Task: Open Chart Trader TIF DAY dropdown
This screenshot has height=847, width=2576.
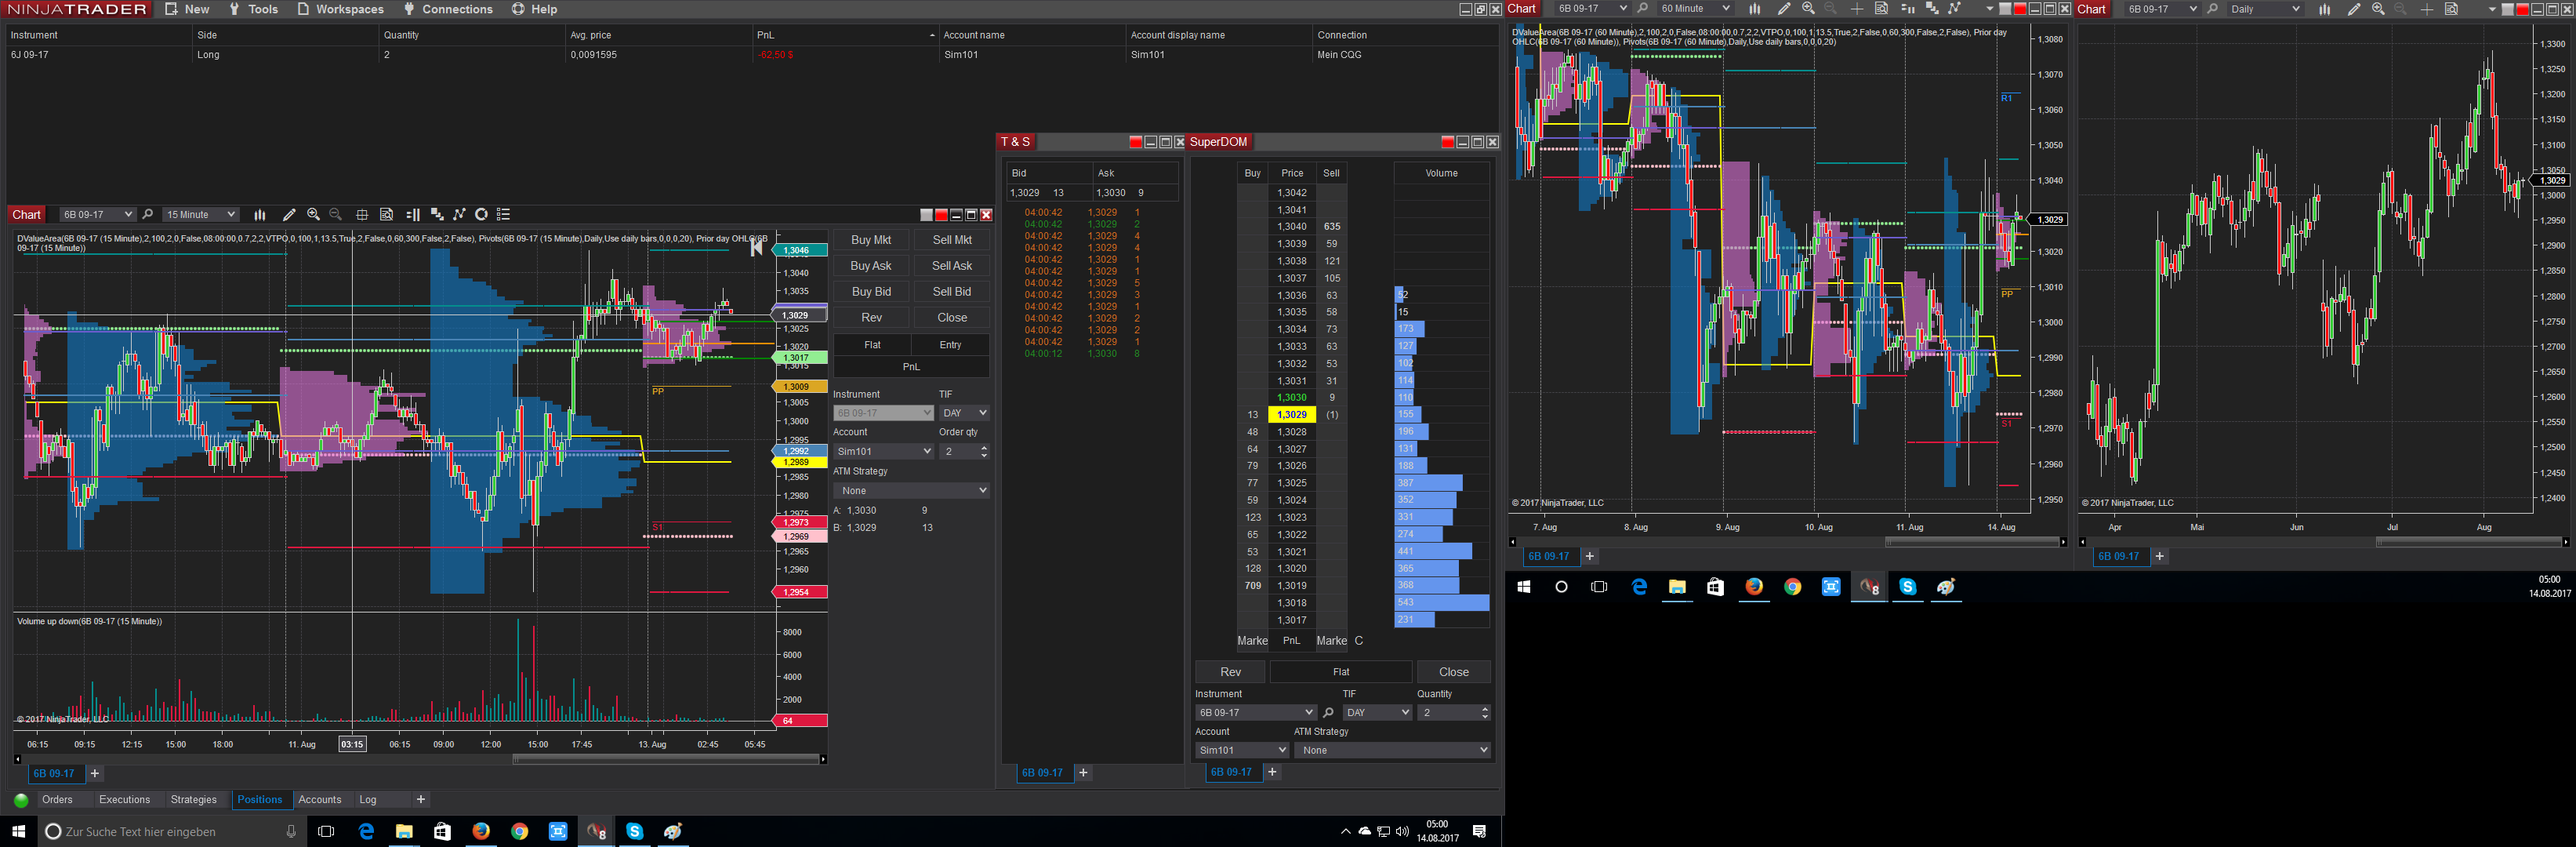Action: click(x=964, y=413)
